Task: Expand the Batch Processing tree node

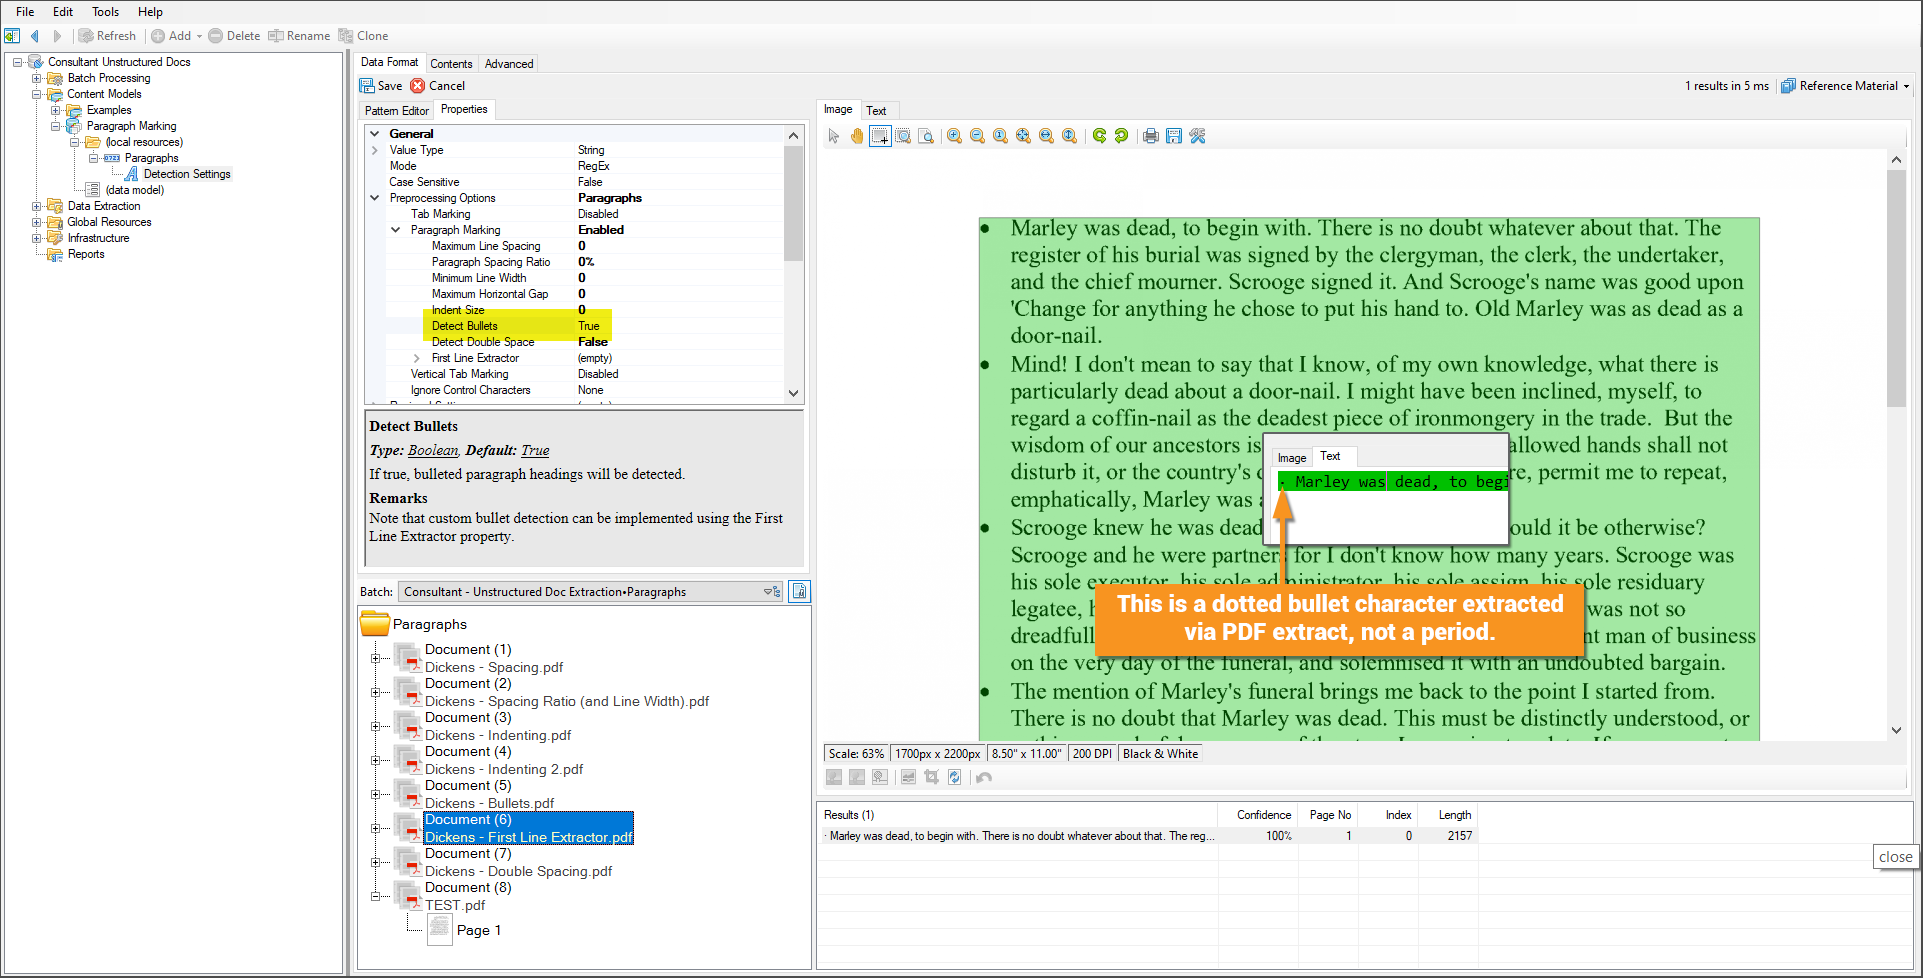Action: point(36,78)
